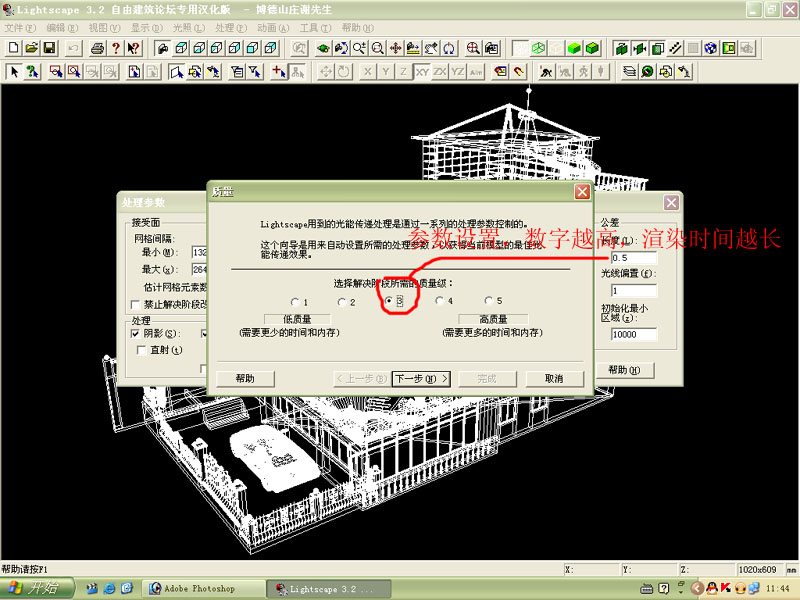Close the 处理参数 window behind
The image size is (800, 600).
pyautogui.click(x=671, y=203)
